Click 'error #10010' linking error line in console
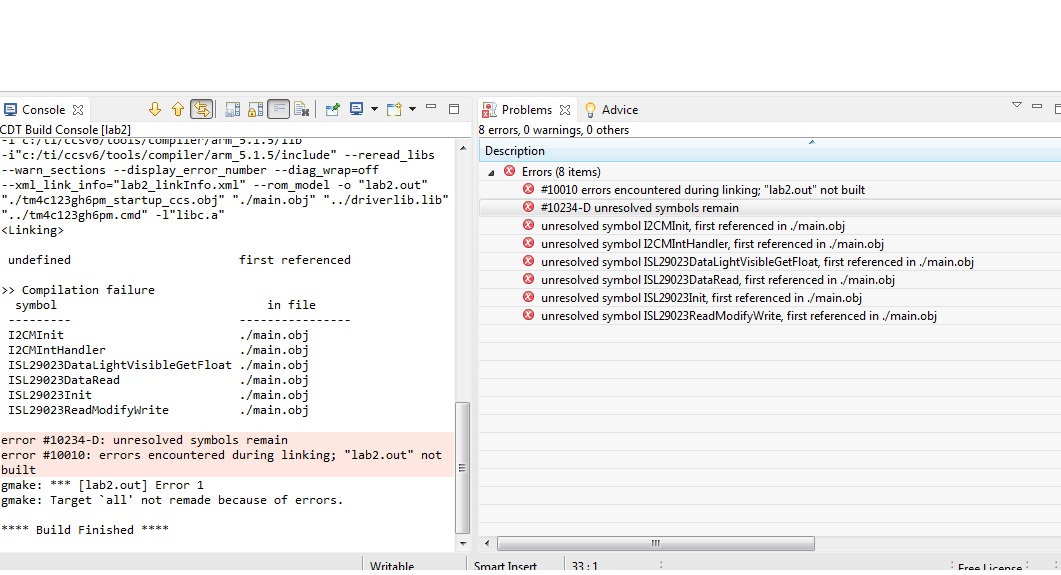 pyautogui.click(x=221, y=455)
